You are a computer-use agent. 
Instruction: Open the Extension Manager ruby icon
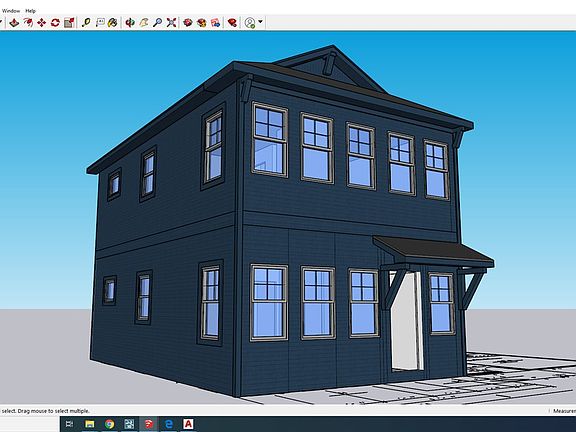pyautogui.click(x=232, y=23)
